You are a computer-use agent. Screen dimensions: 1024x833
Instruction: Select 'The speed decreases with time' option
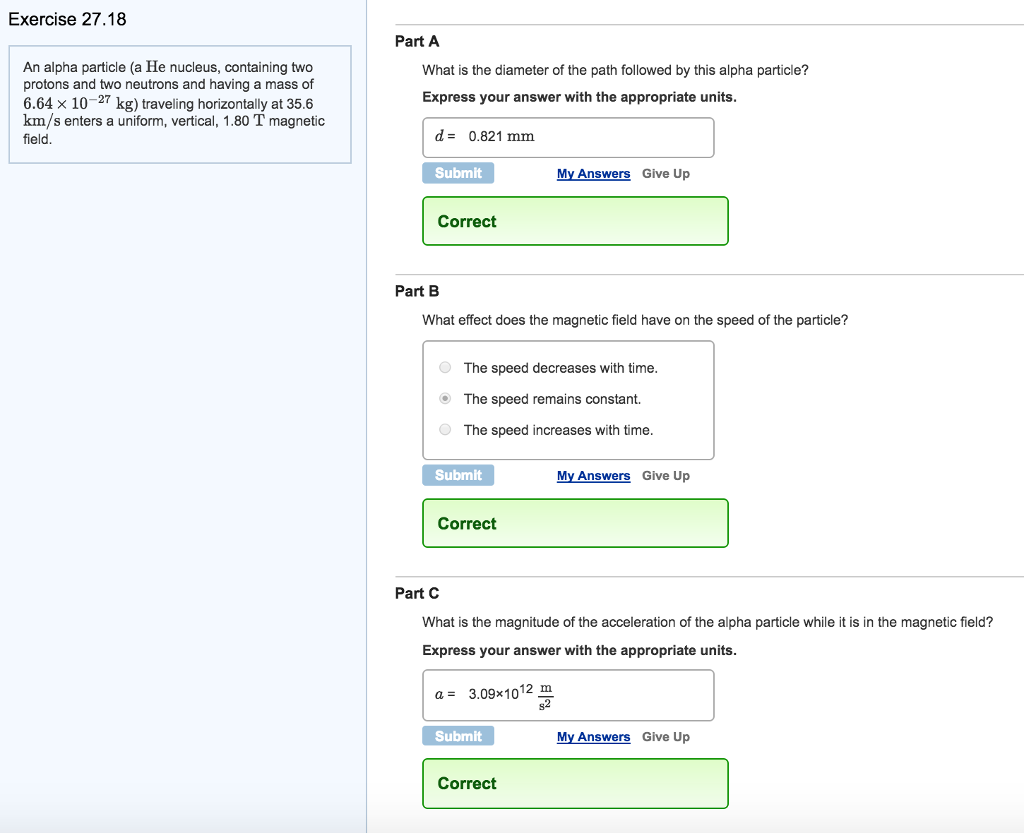(x=445, y=367)
